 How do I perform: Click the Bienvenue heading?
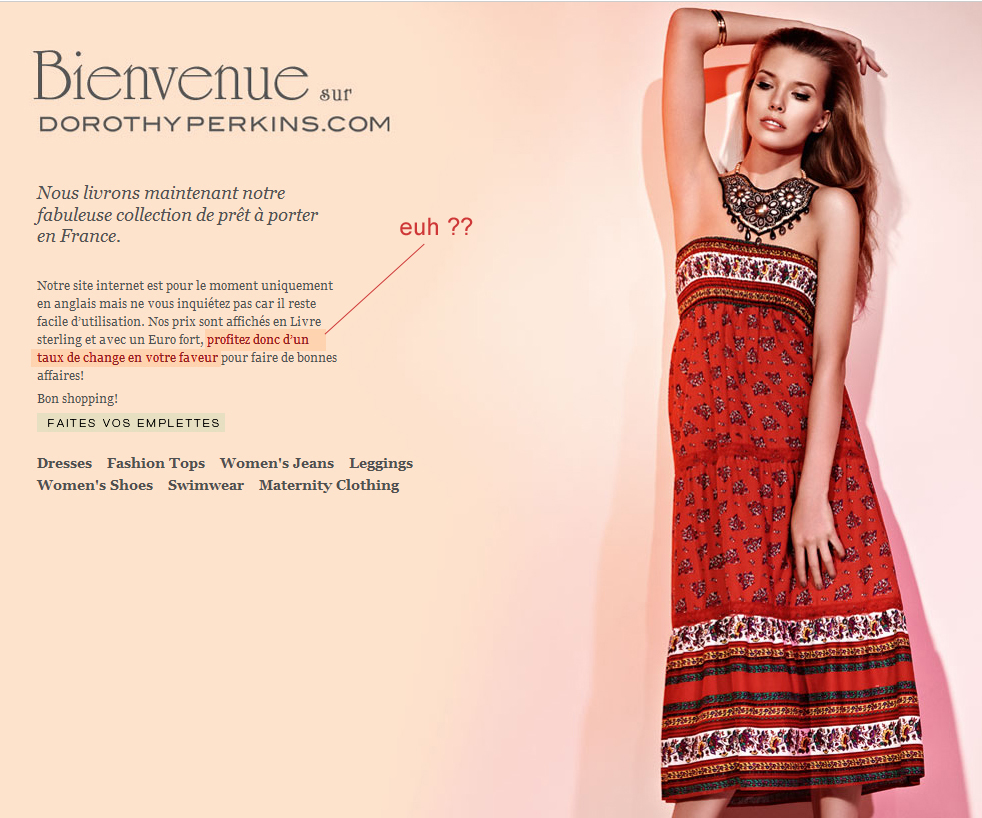(x=171, y=76)
